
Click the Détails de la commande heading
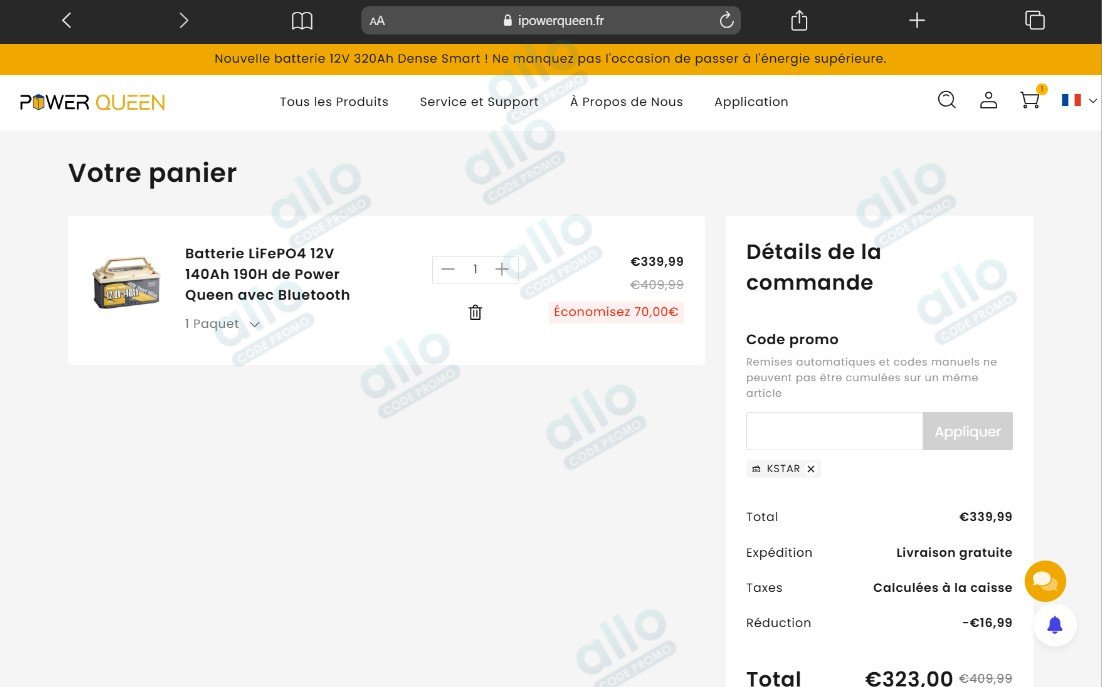(813, 267)
